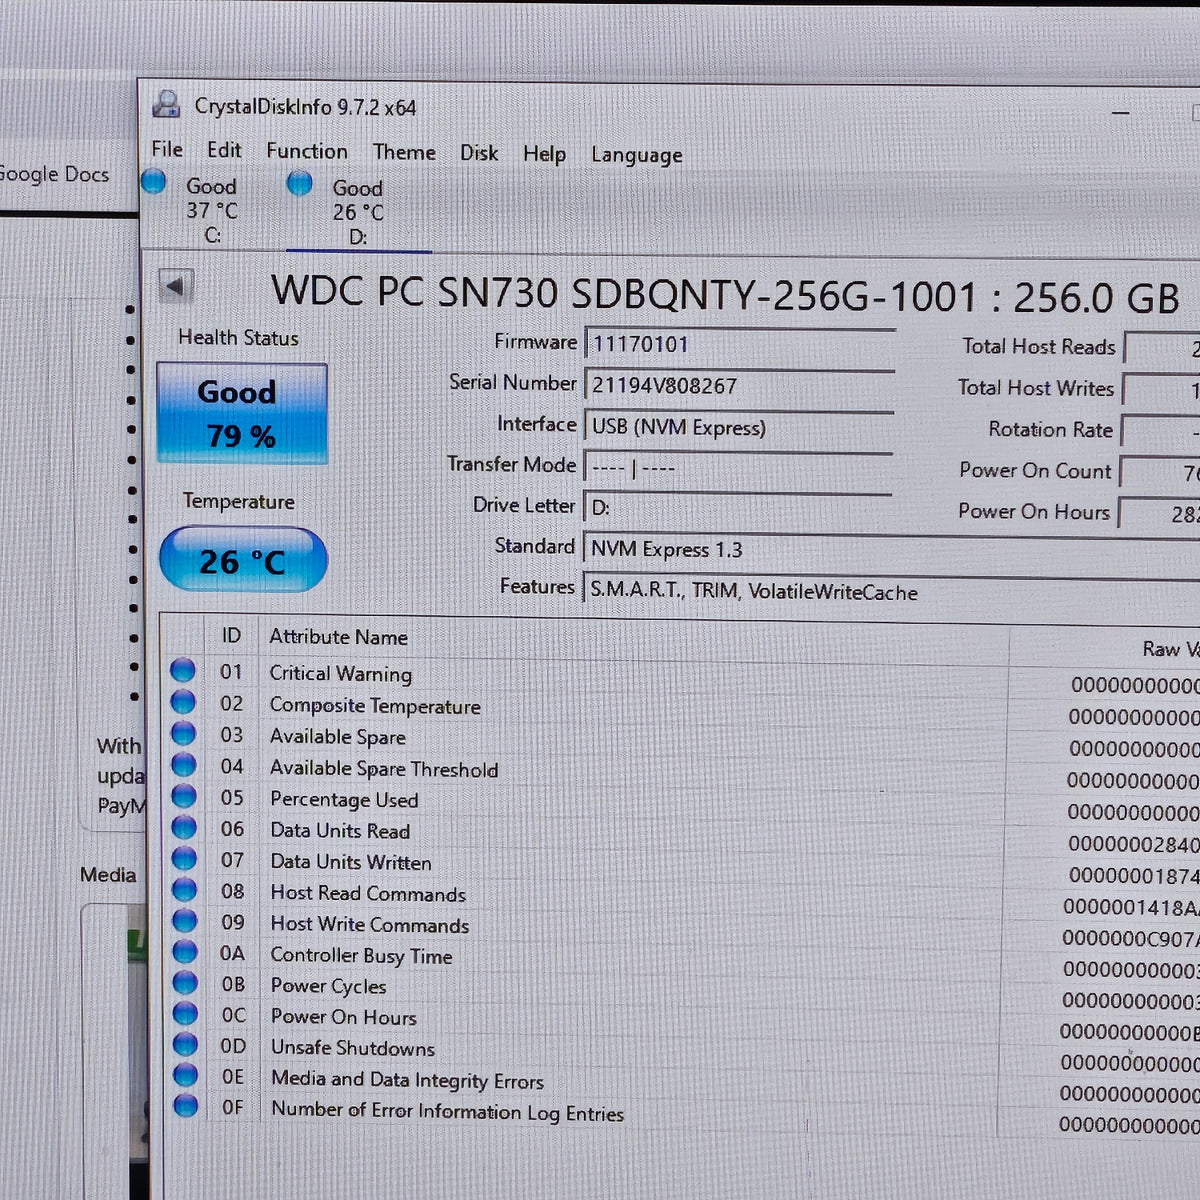Click the Unsafe Shutdowns status orb
This screenshot has width=1200, height=1200.
click(x=185, y=1045)
